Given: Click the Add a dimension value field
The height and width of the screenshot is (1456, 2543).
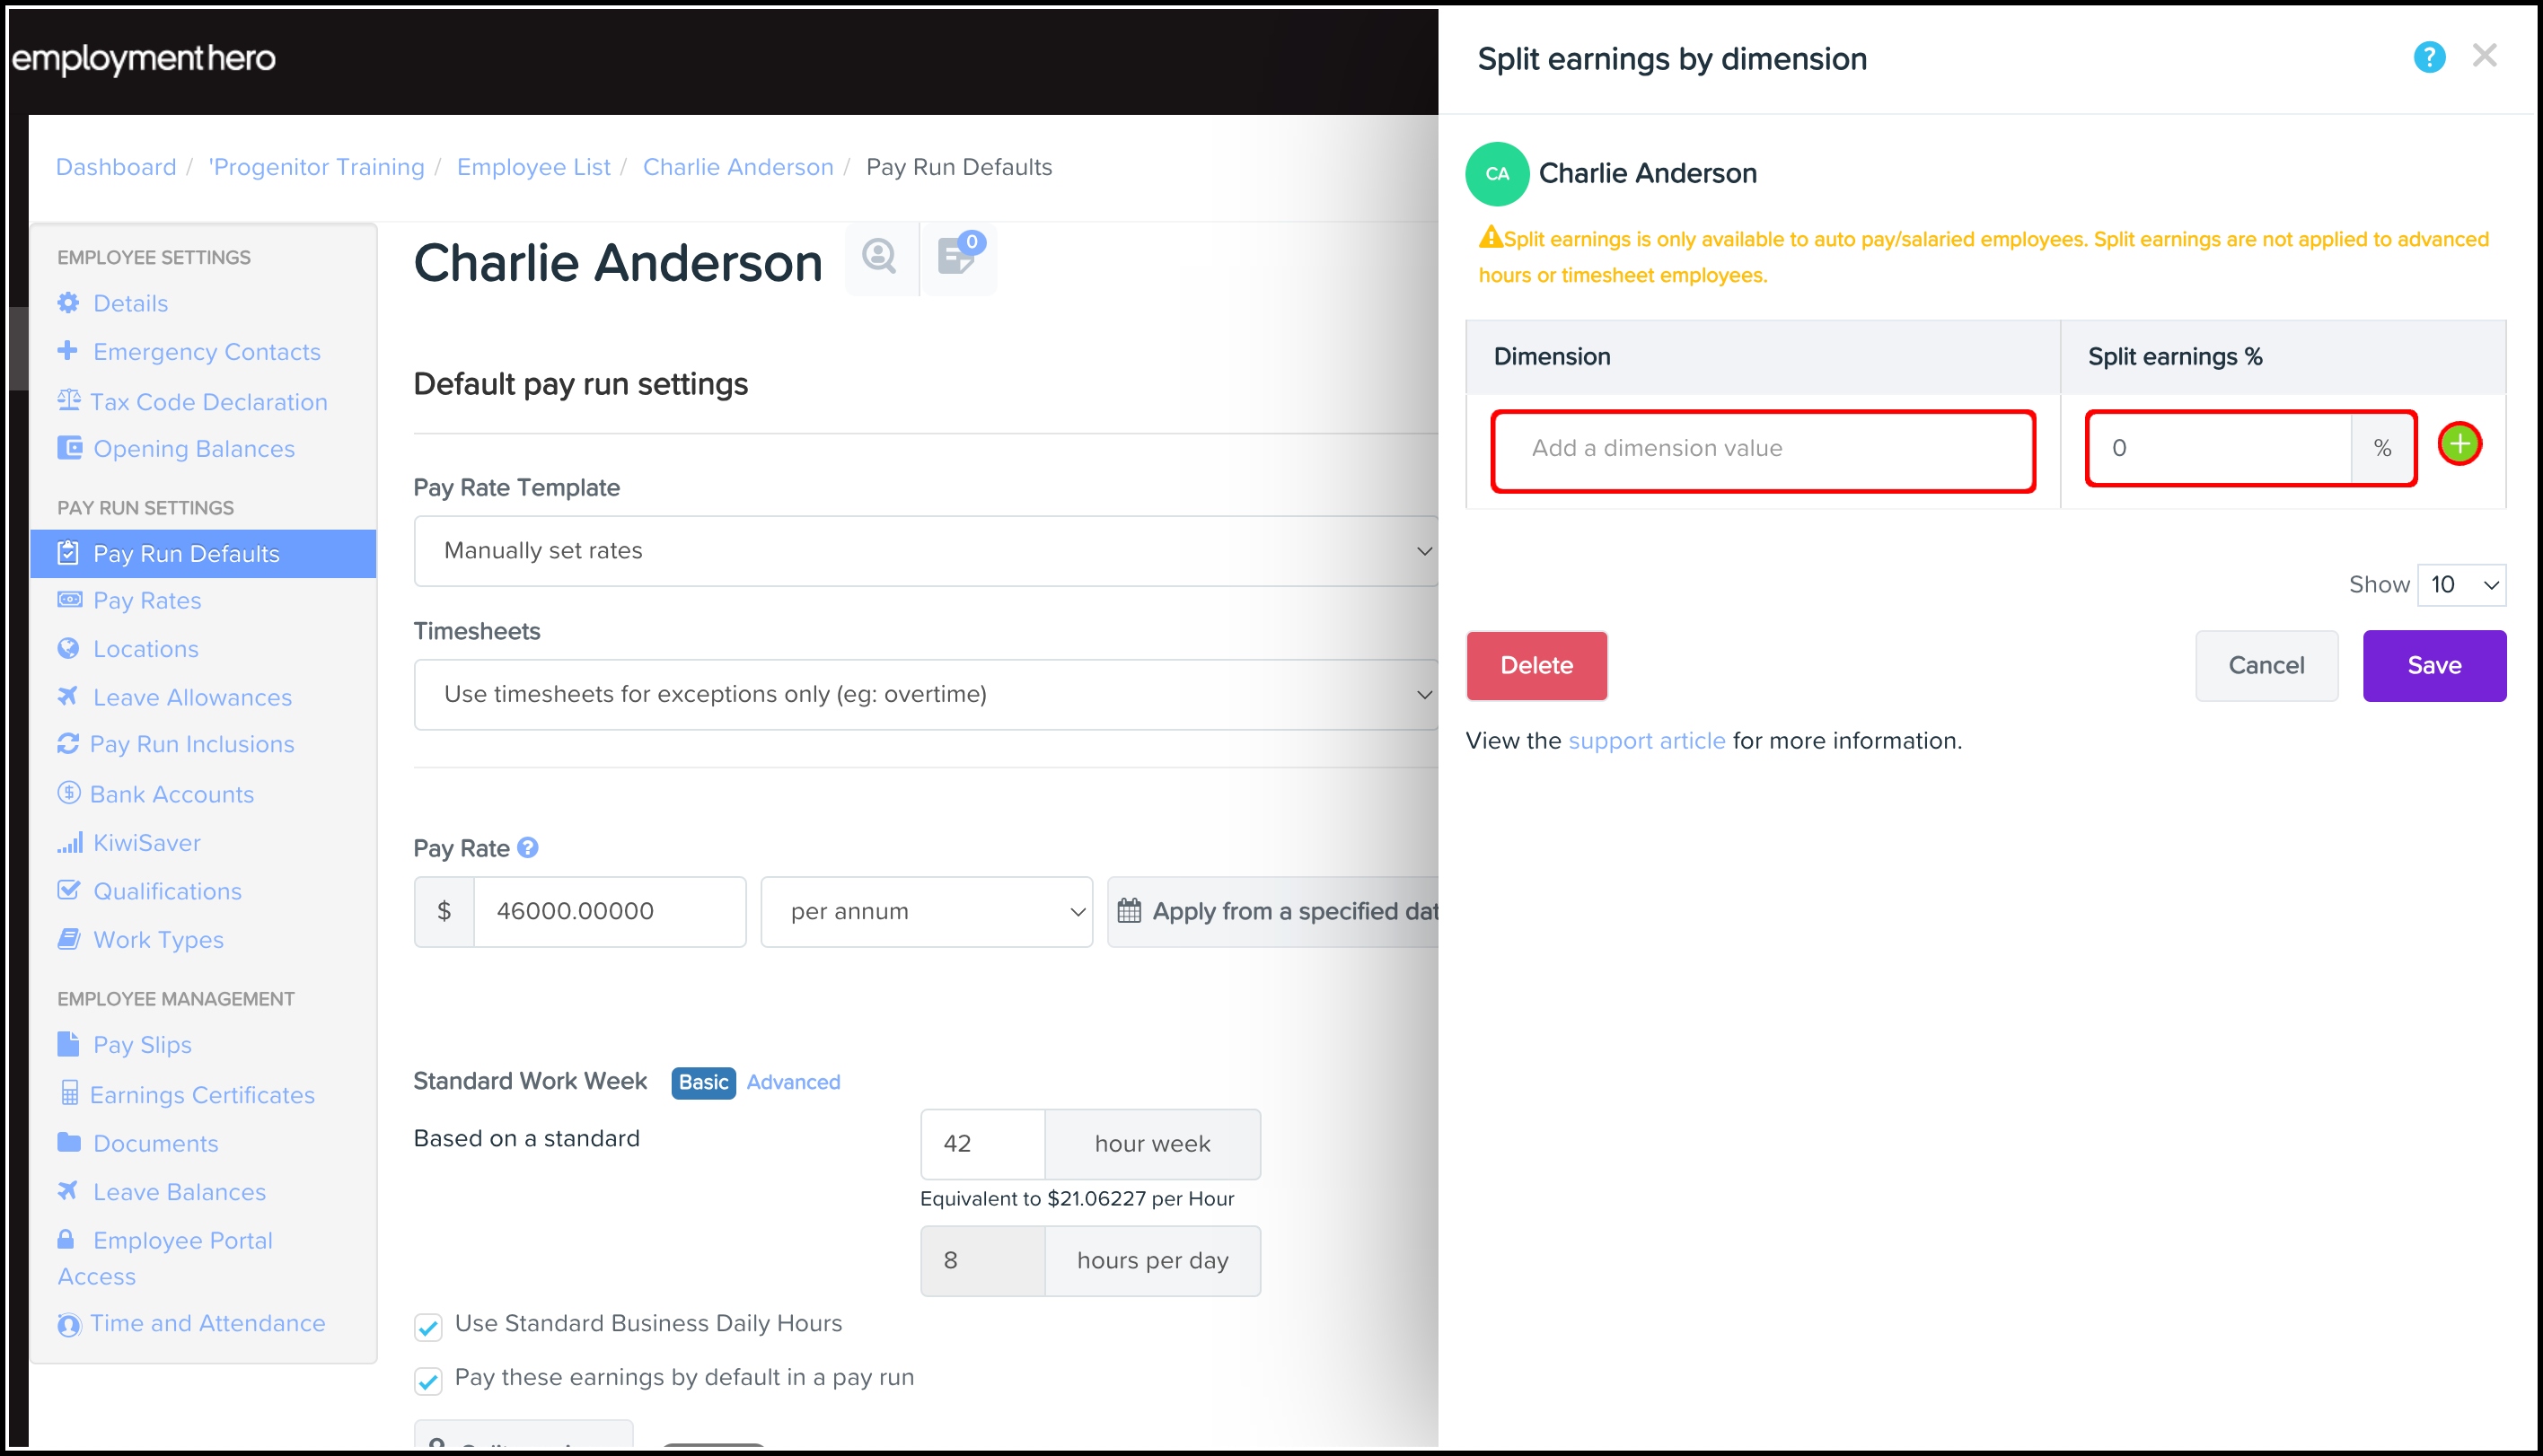Looking at the screenshot, I should click(x=1762, y=449).
